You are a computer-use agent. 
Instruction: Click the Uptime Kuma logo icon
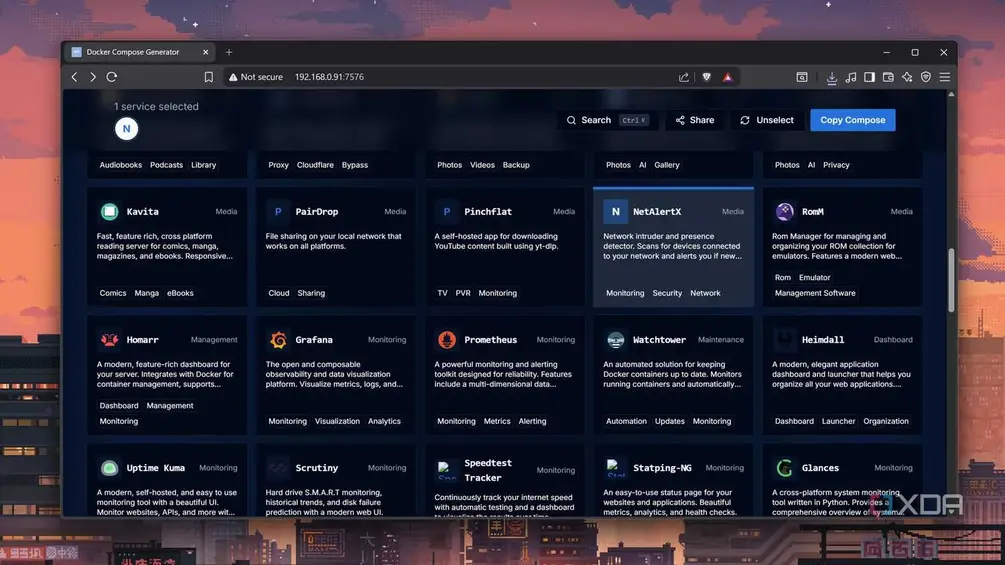[109, 468]
